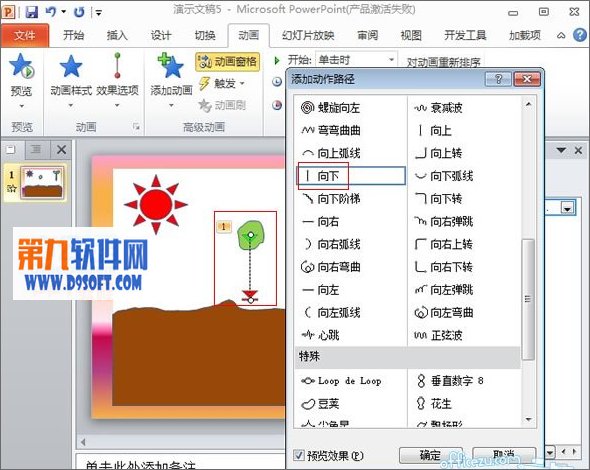Select 向右弹跳 motion path

[444, 221]
